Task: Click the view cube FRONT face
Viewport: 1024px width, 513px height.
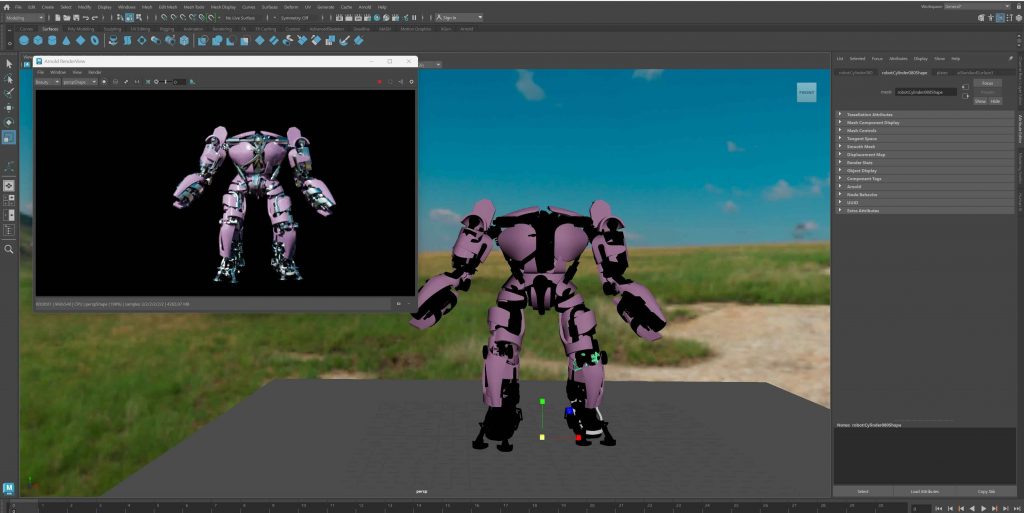Action: click(x=805, y=93)
